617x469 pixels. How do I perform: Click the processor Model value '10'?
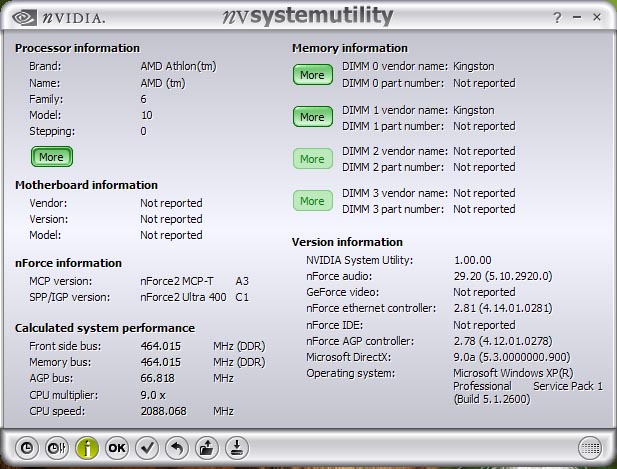[147, 115]
